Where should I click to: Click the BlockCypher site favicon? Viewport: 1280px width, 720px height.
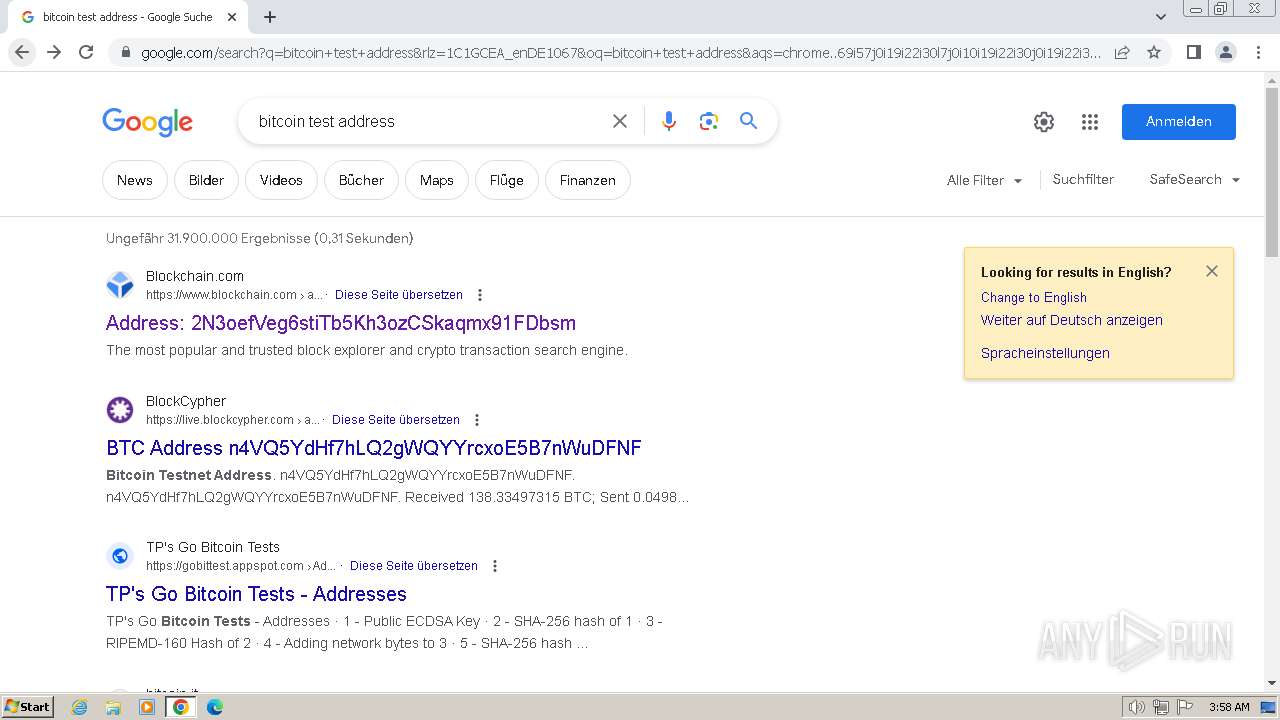(x=120, y=410)
